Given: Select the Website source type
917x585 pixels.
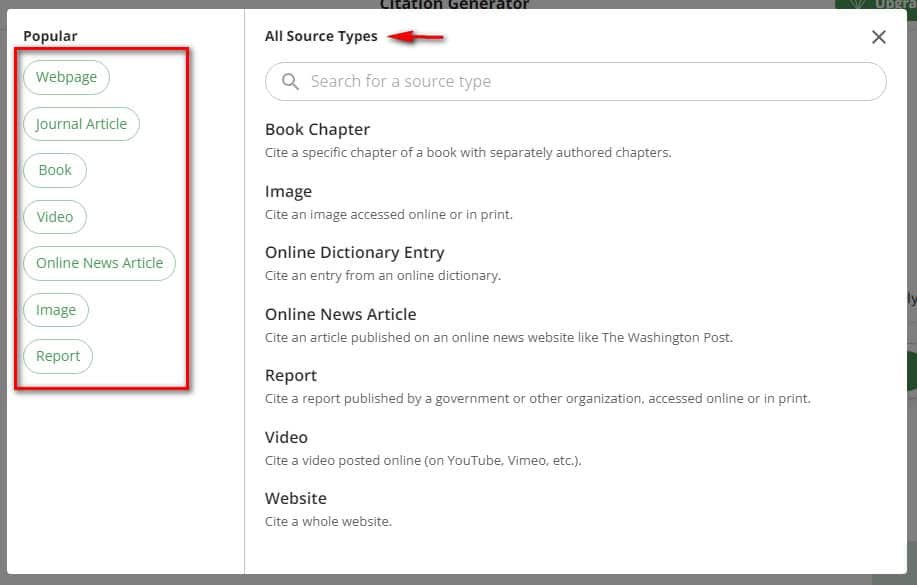Looking at the screenshot, I should tap(295, 498).
